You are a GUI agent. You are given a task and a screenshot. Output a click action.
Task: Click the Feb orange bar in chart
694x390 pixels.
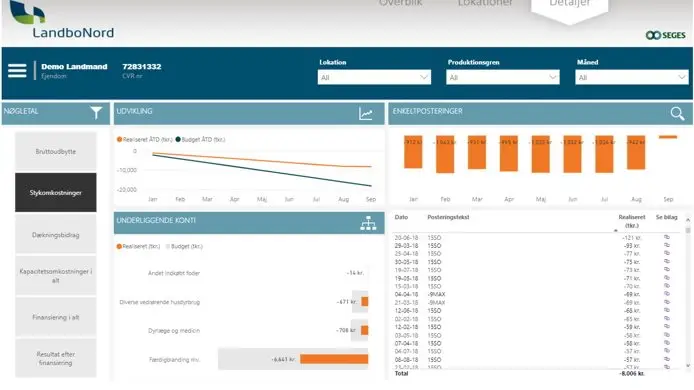[x=445, y=154]
